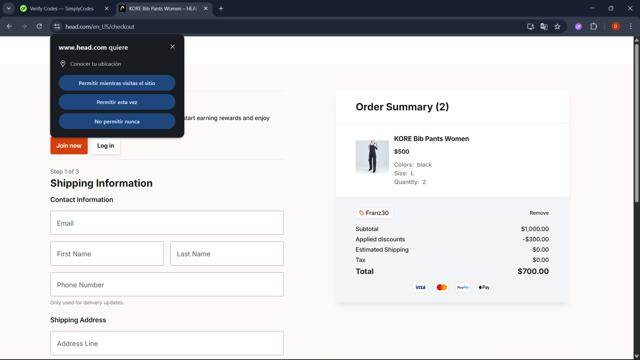Bookmark this page with the star icon
640x360 pixels.
(x=557, y=27)
